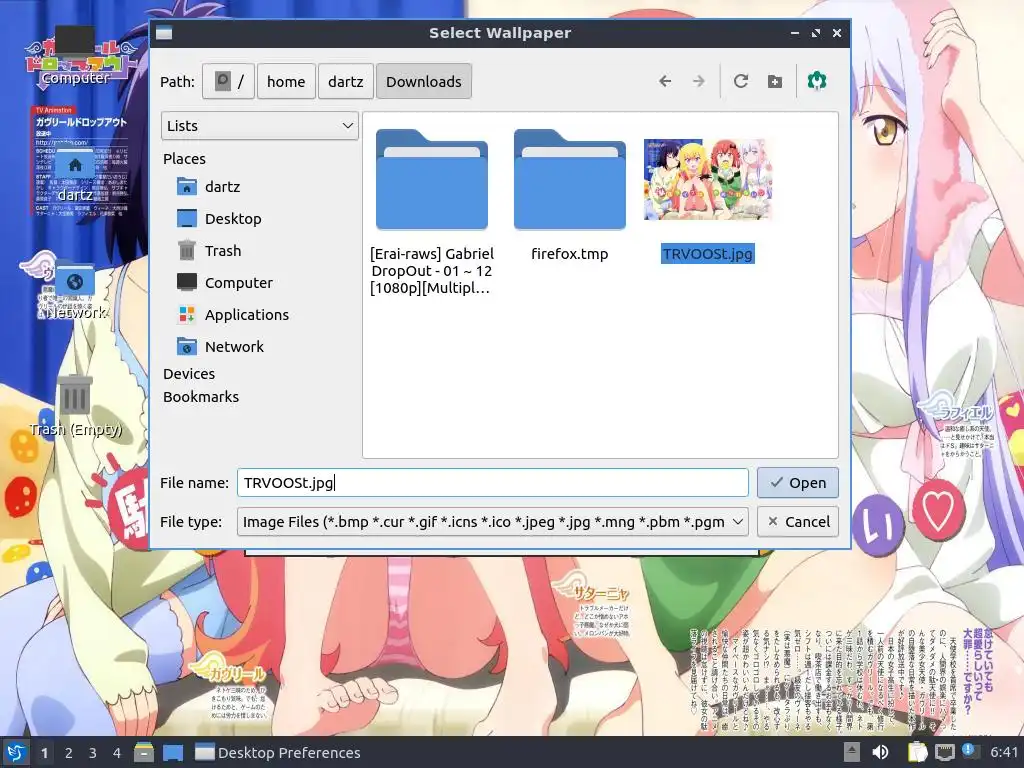
Task: Reload the current folder listing
Action: [741, 81]
